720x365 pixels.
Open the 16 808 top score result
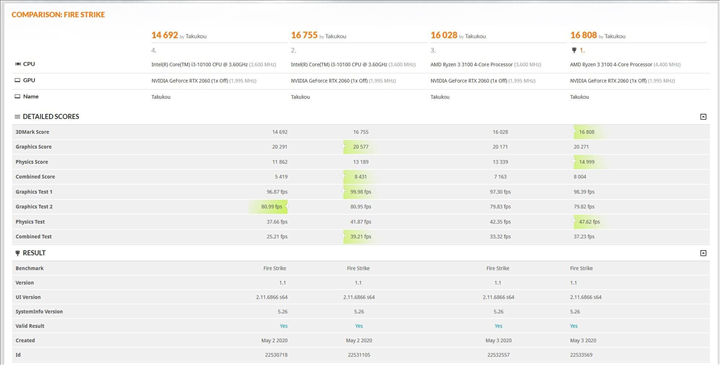coord(583,35)
